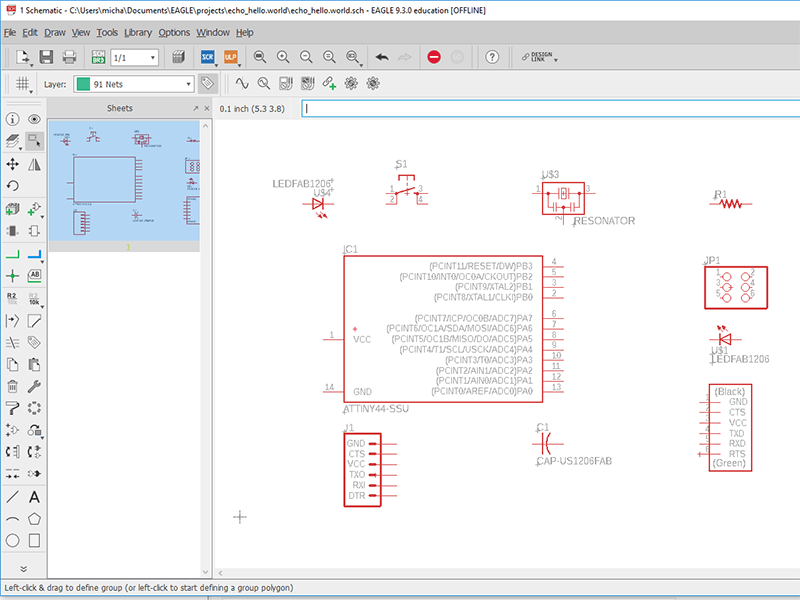The height and width of the screenshot is (600, 800).
Task: Undock the Sheets panel
Action: pos(195,108)
